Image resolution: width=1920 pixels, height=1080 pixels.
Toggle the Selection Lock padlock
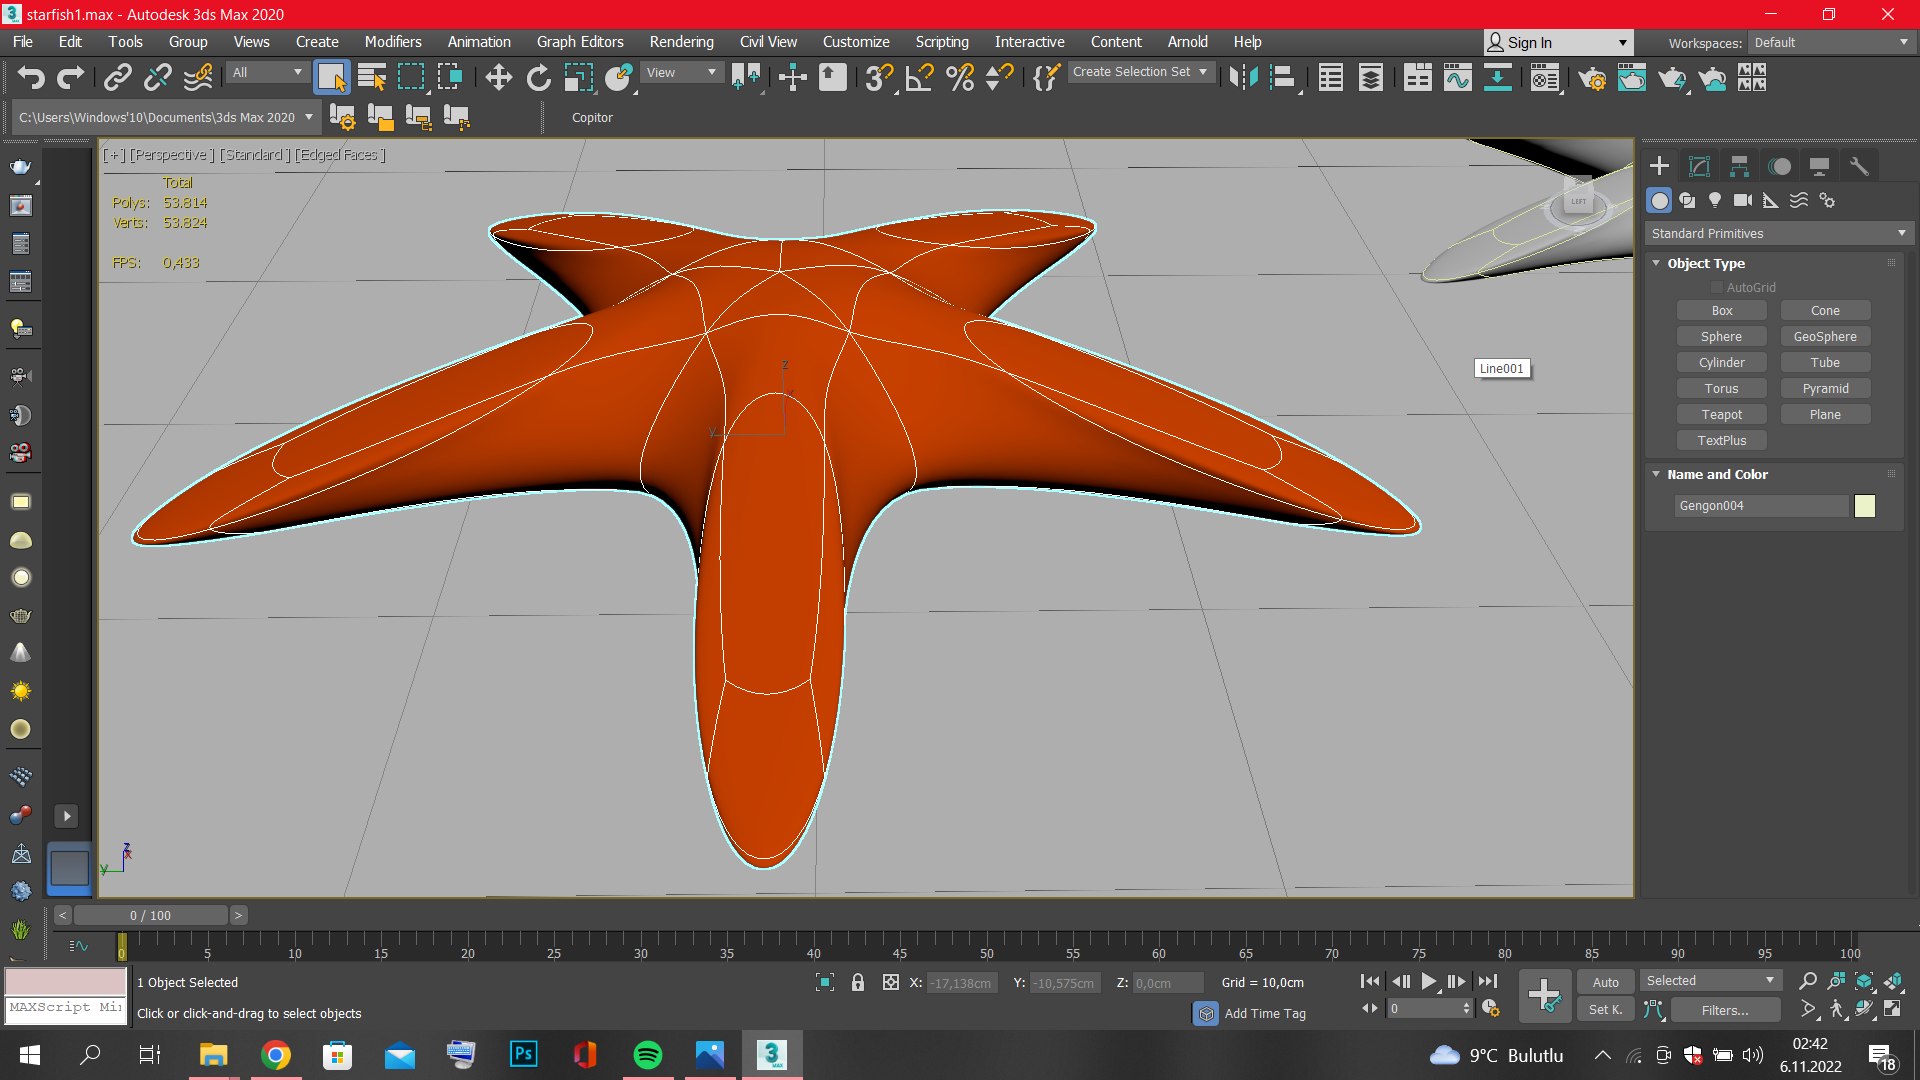point(858,982)
